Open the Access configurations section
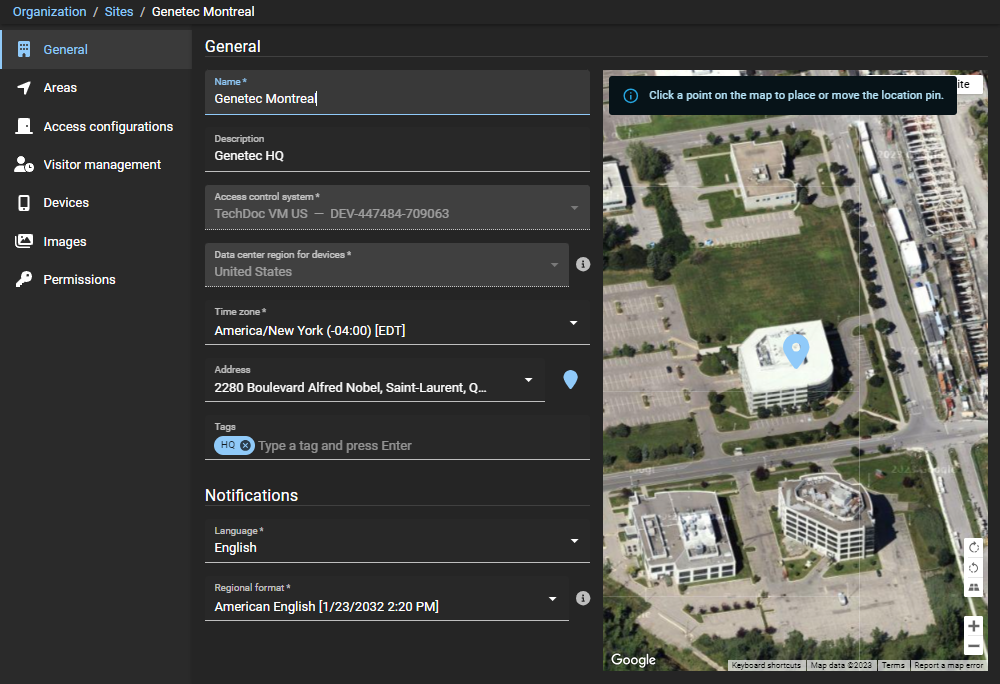Image resolution: width=1000 pixels, height=684 pixels. 108,127
